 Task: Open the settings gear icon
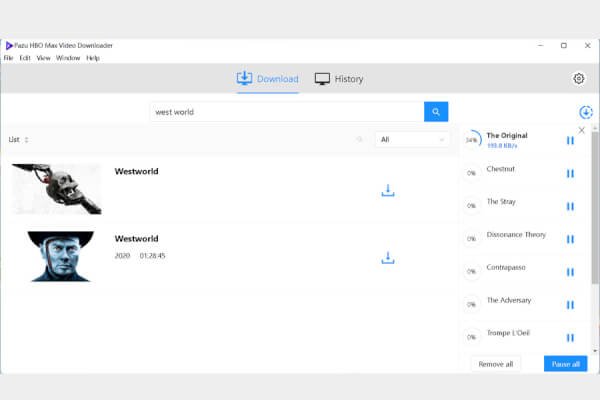pos(578,79)
